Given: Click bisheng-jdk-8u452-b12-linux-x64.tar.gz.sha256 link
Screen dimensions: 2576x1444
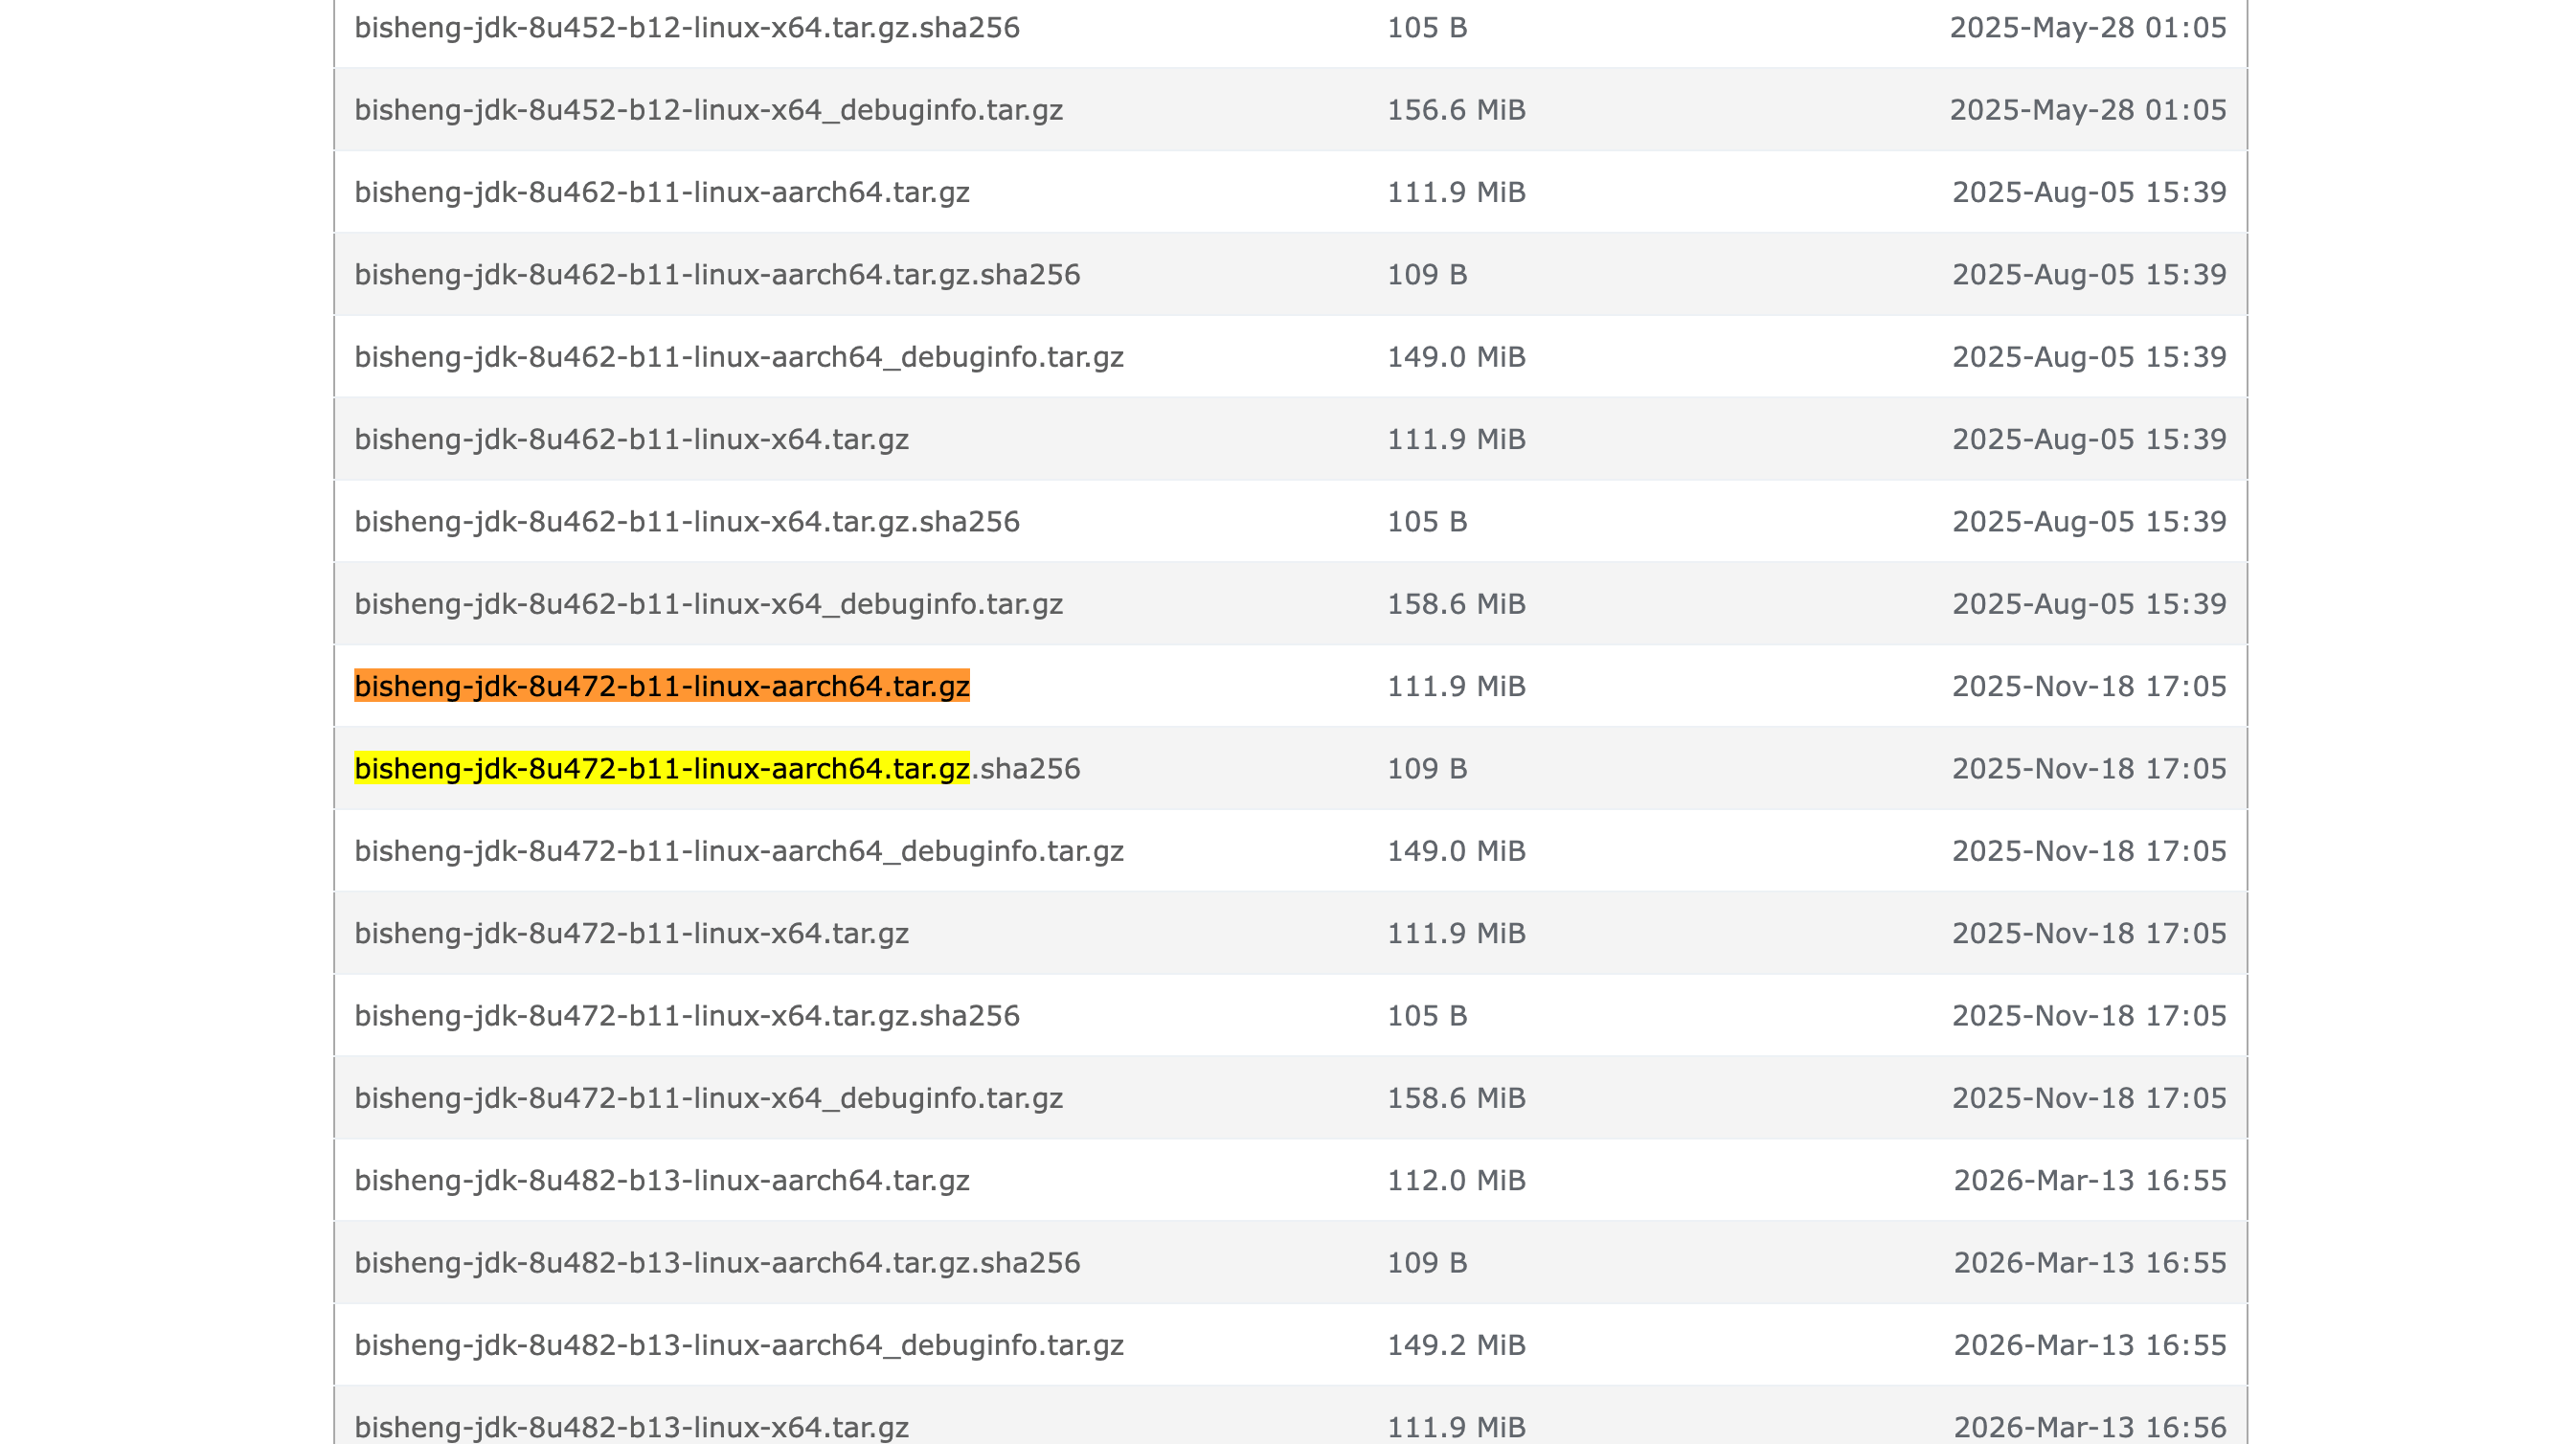Looking at the screenshot, I should coord(687,27).
